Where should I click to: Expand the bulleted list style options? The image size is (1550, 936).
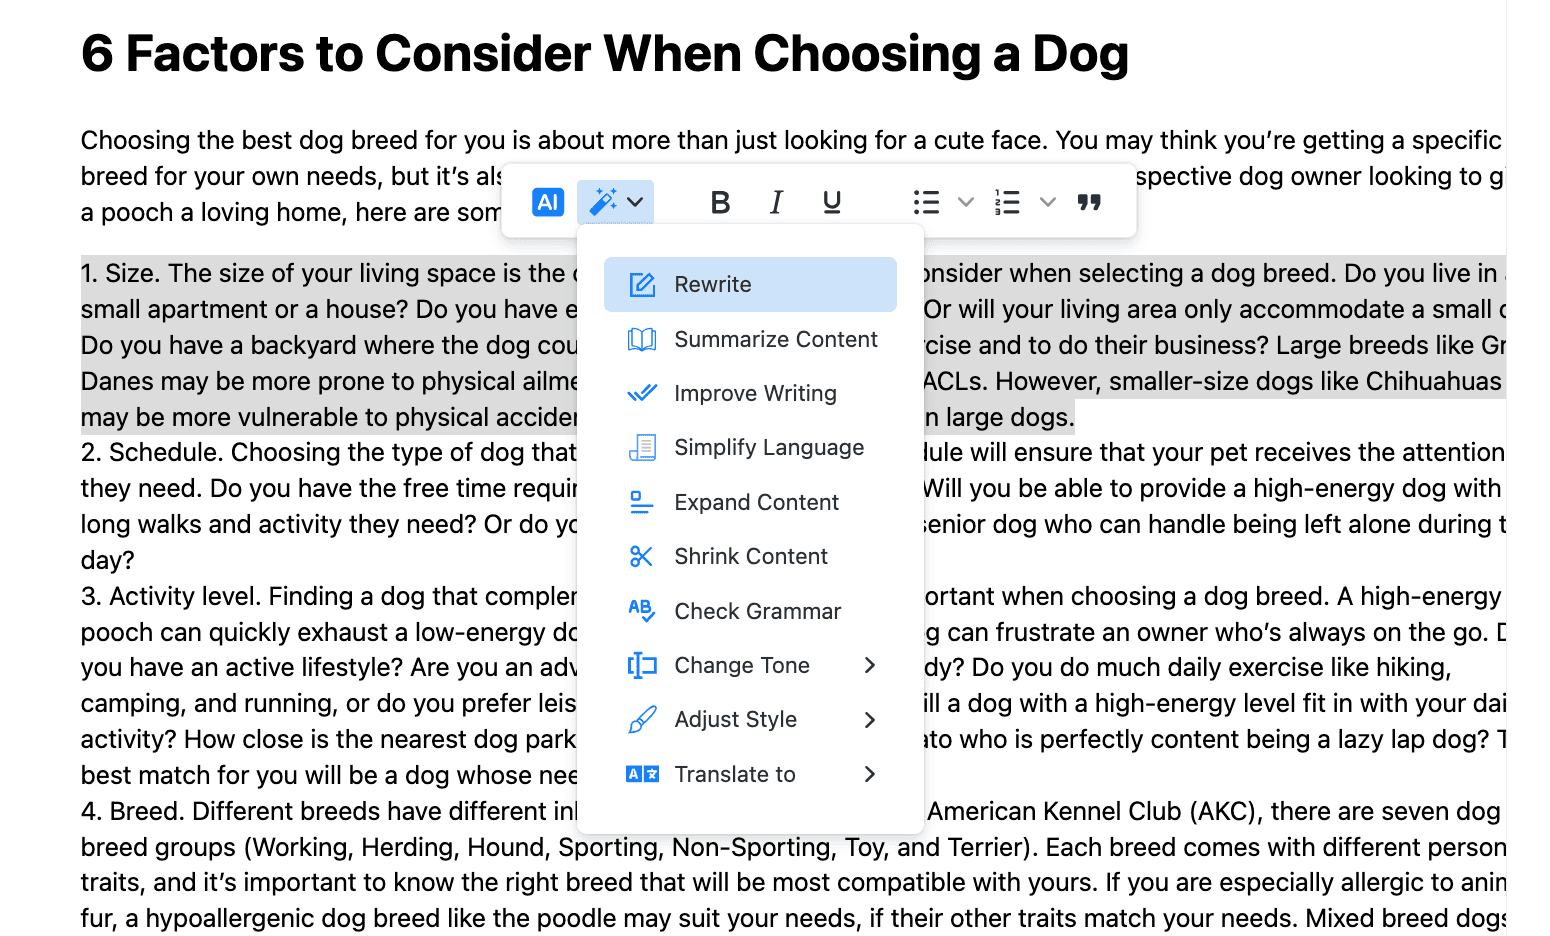tap(965, 202)
